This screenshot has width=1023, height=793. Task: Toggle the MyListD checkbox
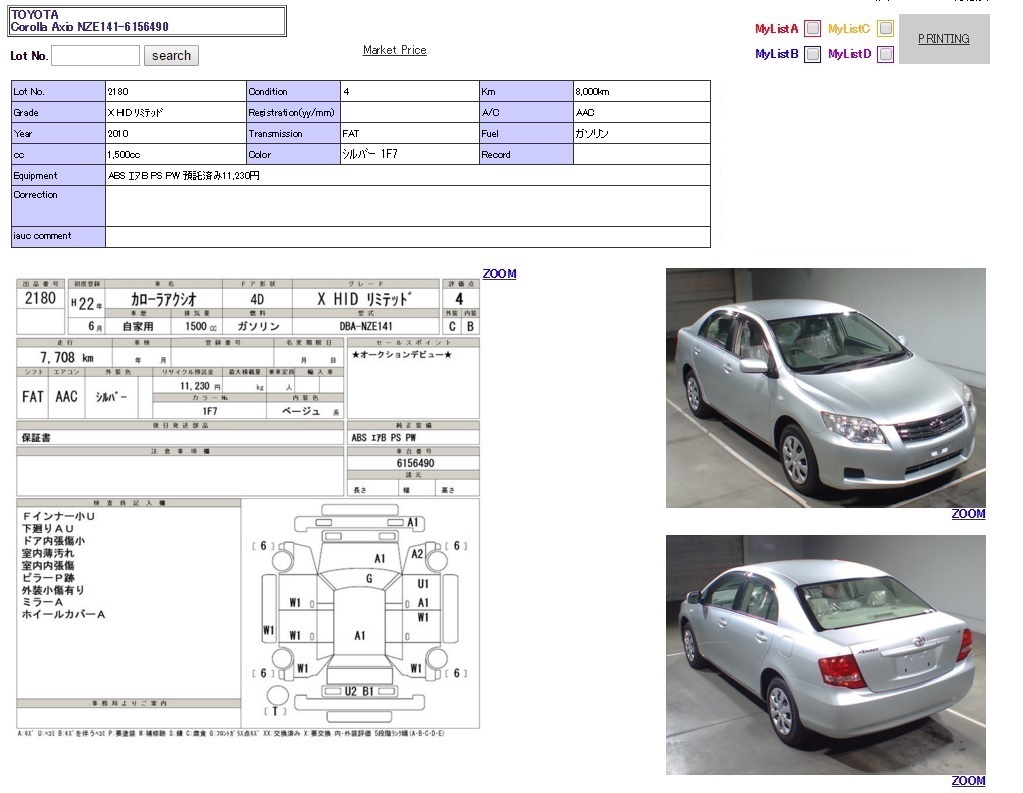885,55
